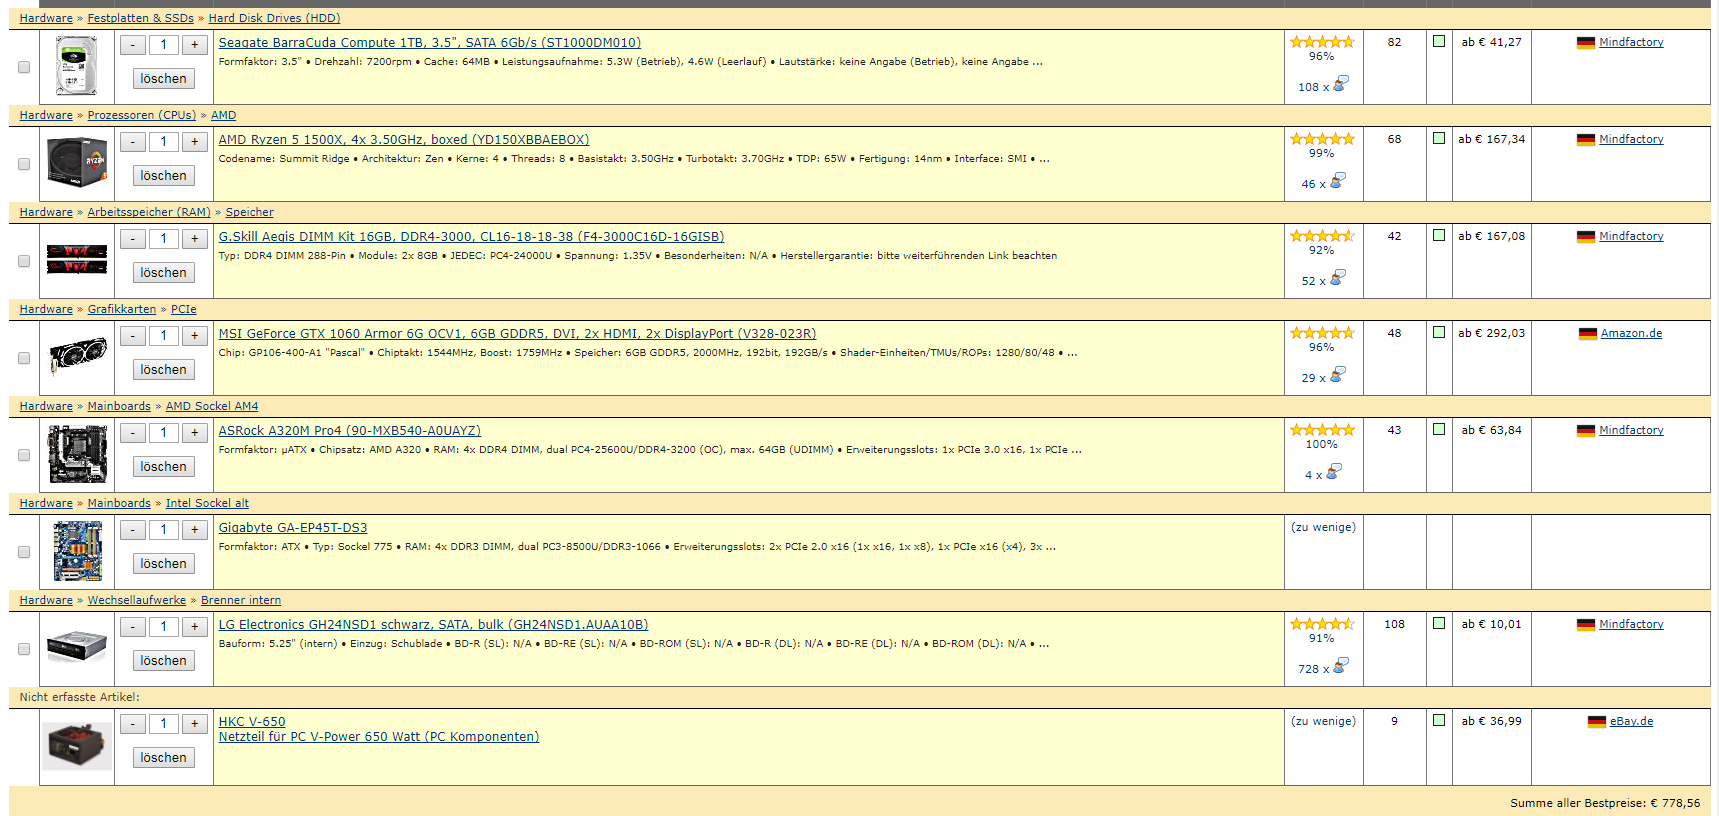Open Seagate BarraCuda Compute 1TB product link
Viewport: 1719px width, 816px height.
coord(430,42)
